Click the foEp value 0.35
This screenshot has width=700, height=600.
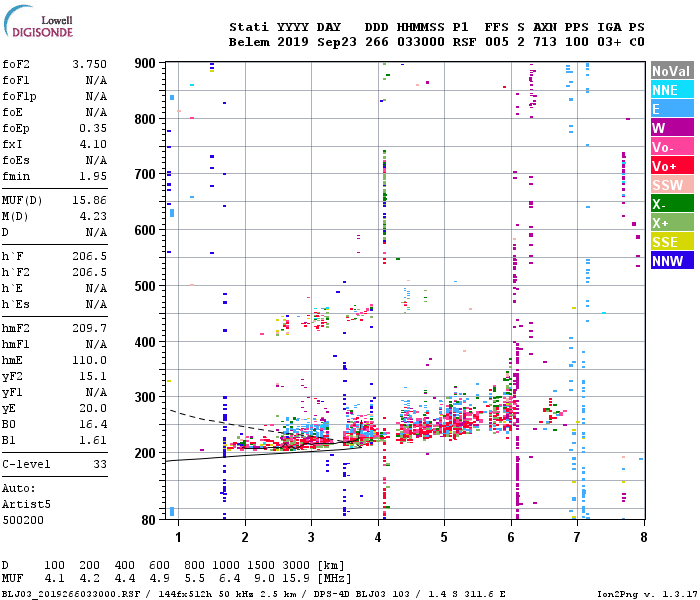93,128
